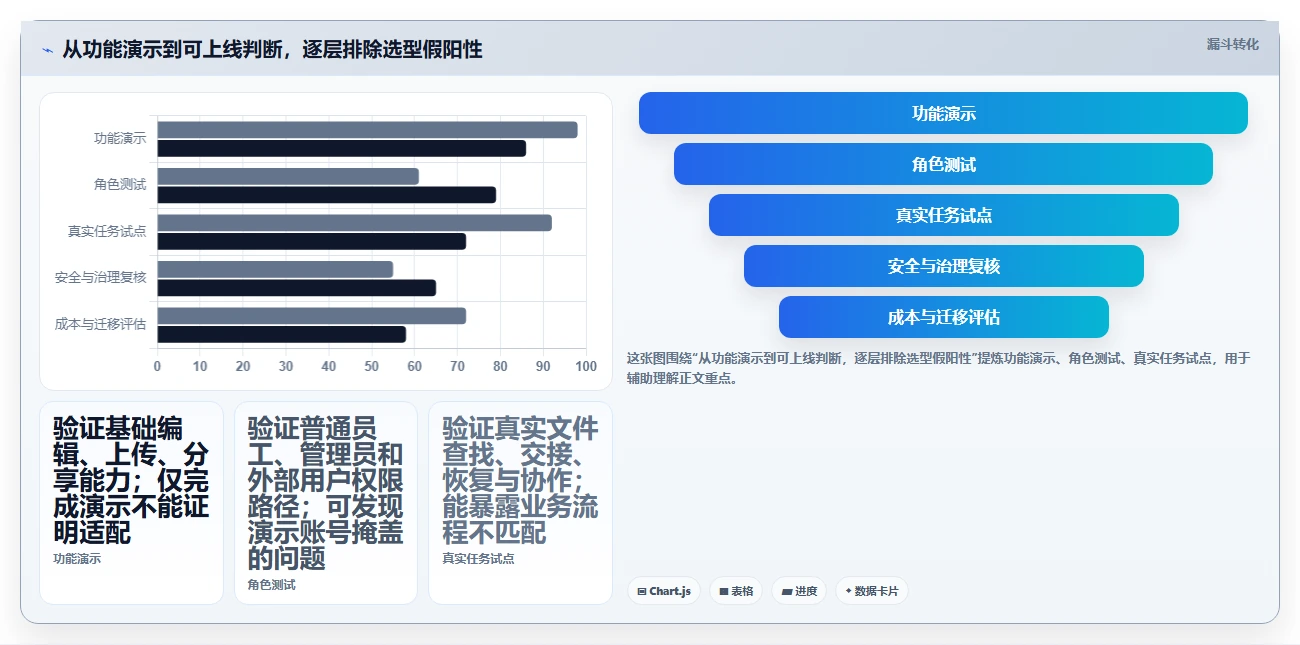
Task: Open the card starting 验证普通员工
Action: pos(326,503)
